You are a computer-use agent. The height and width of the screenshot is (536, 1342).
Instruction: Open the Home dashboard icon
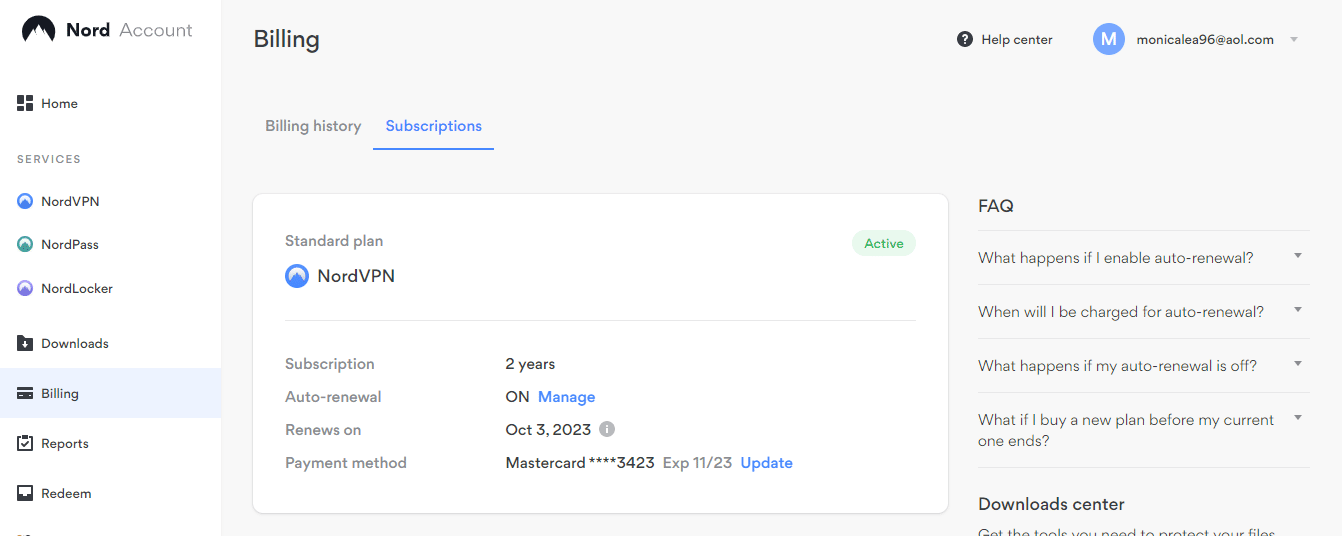(x=26, y=103)
